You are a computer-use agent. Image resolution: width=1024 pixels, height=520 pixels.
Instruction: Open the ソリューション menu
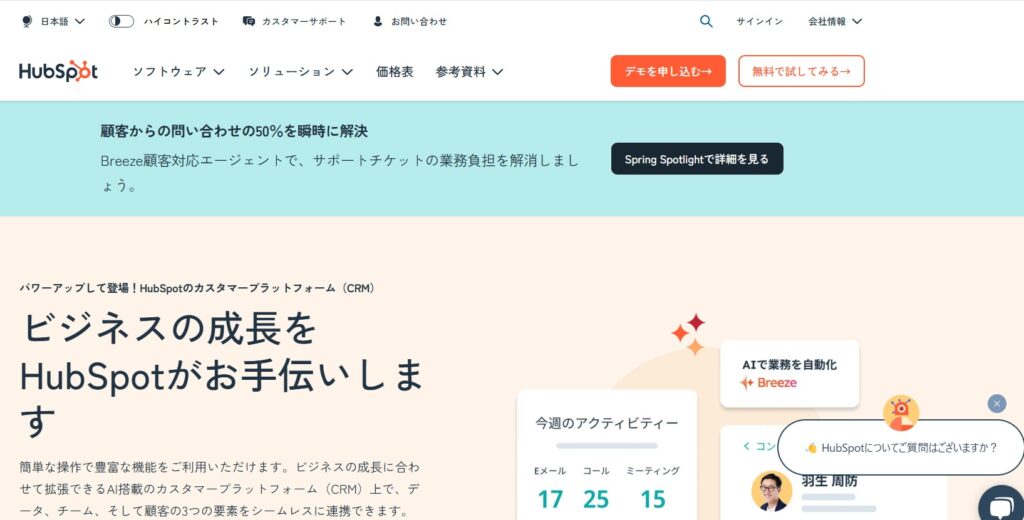click(x=300, y=72)
